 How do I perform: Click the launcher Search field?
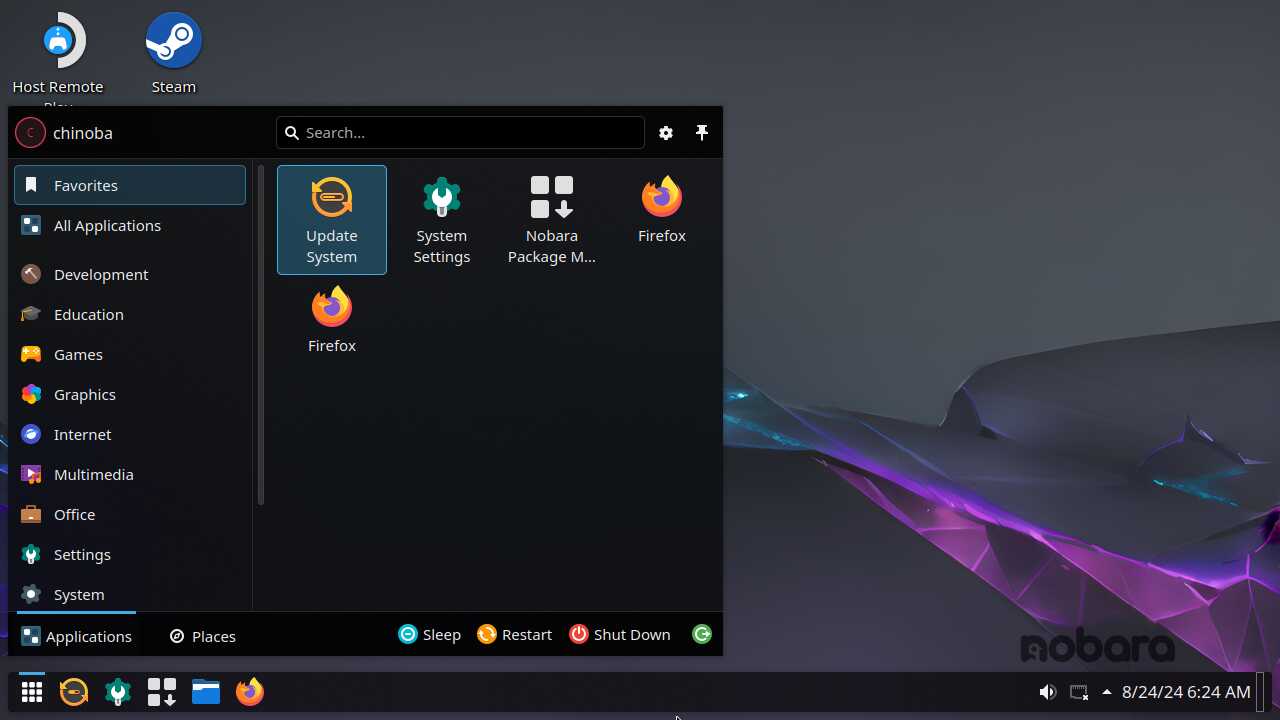tap(460, 133)
